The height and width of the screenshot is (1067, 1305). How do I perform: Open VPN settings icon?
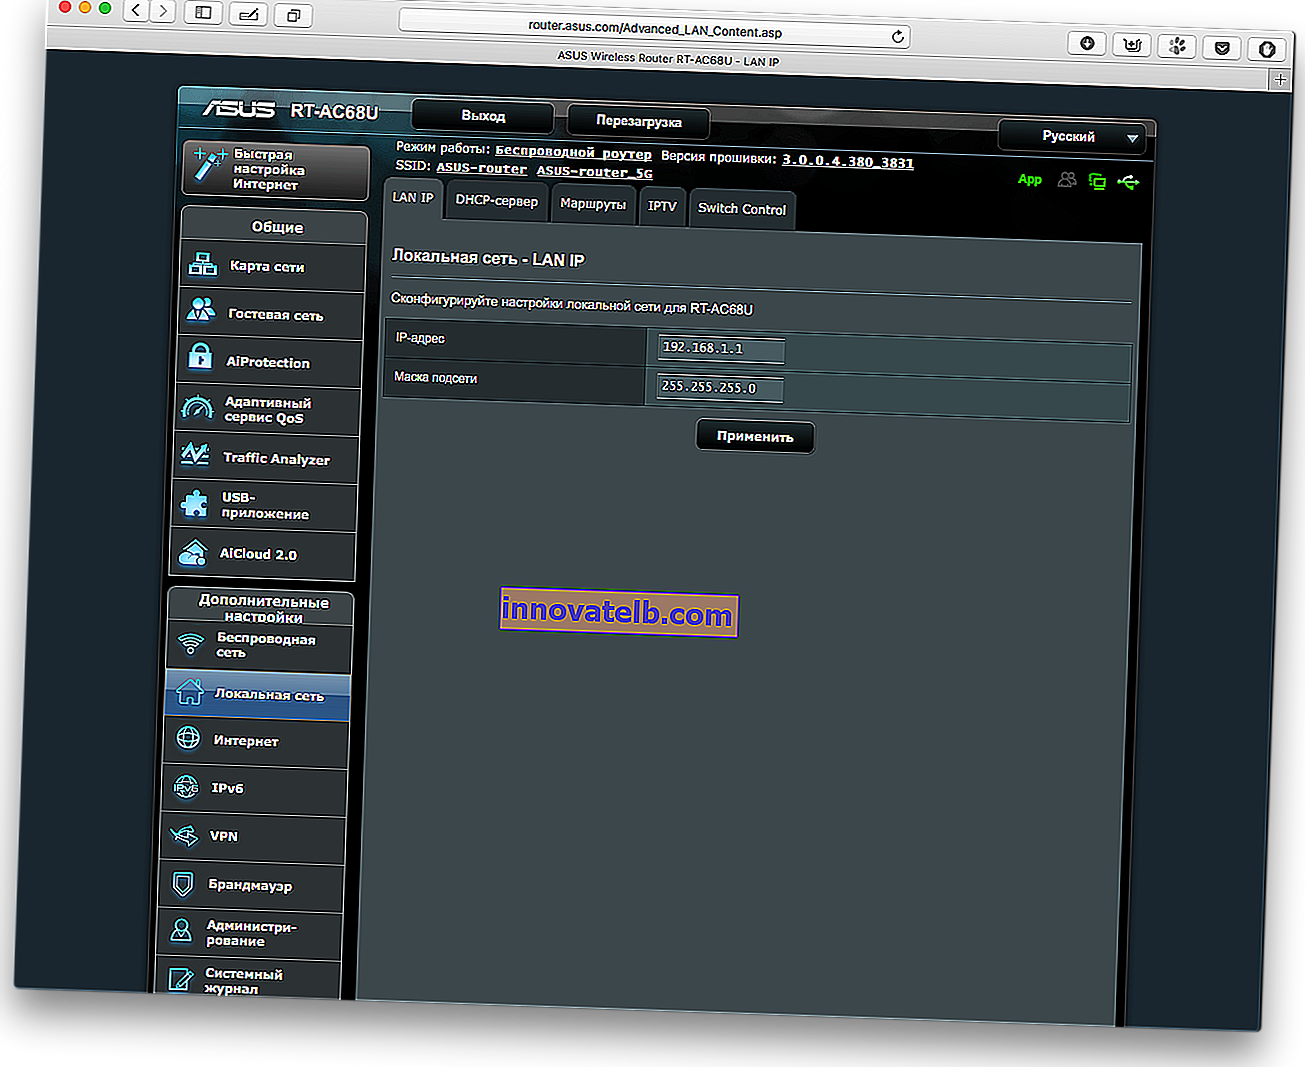tap(184, 834)
